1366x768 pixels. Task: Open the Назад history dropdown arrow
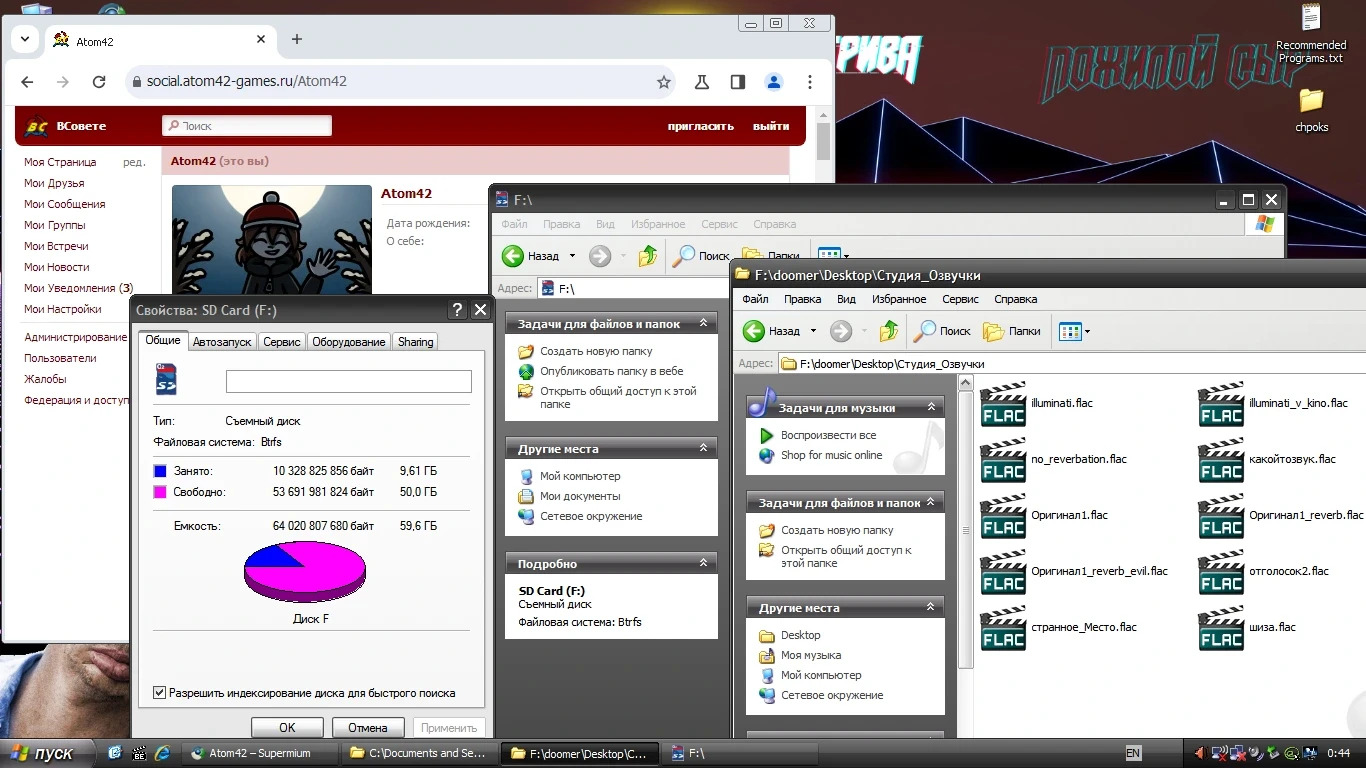(x=813, y=331)
